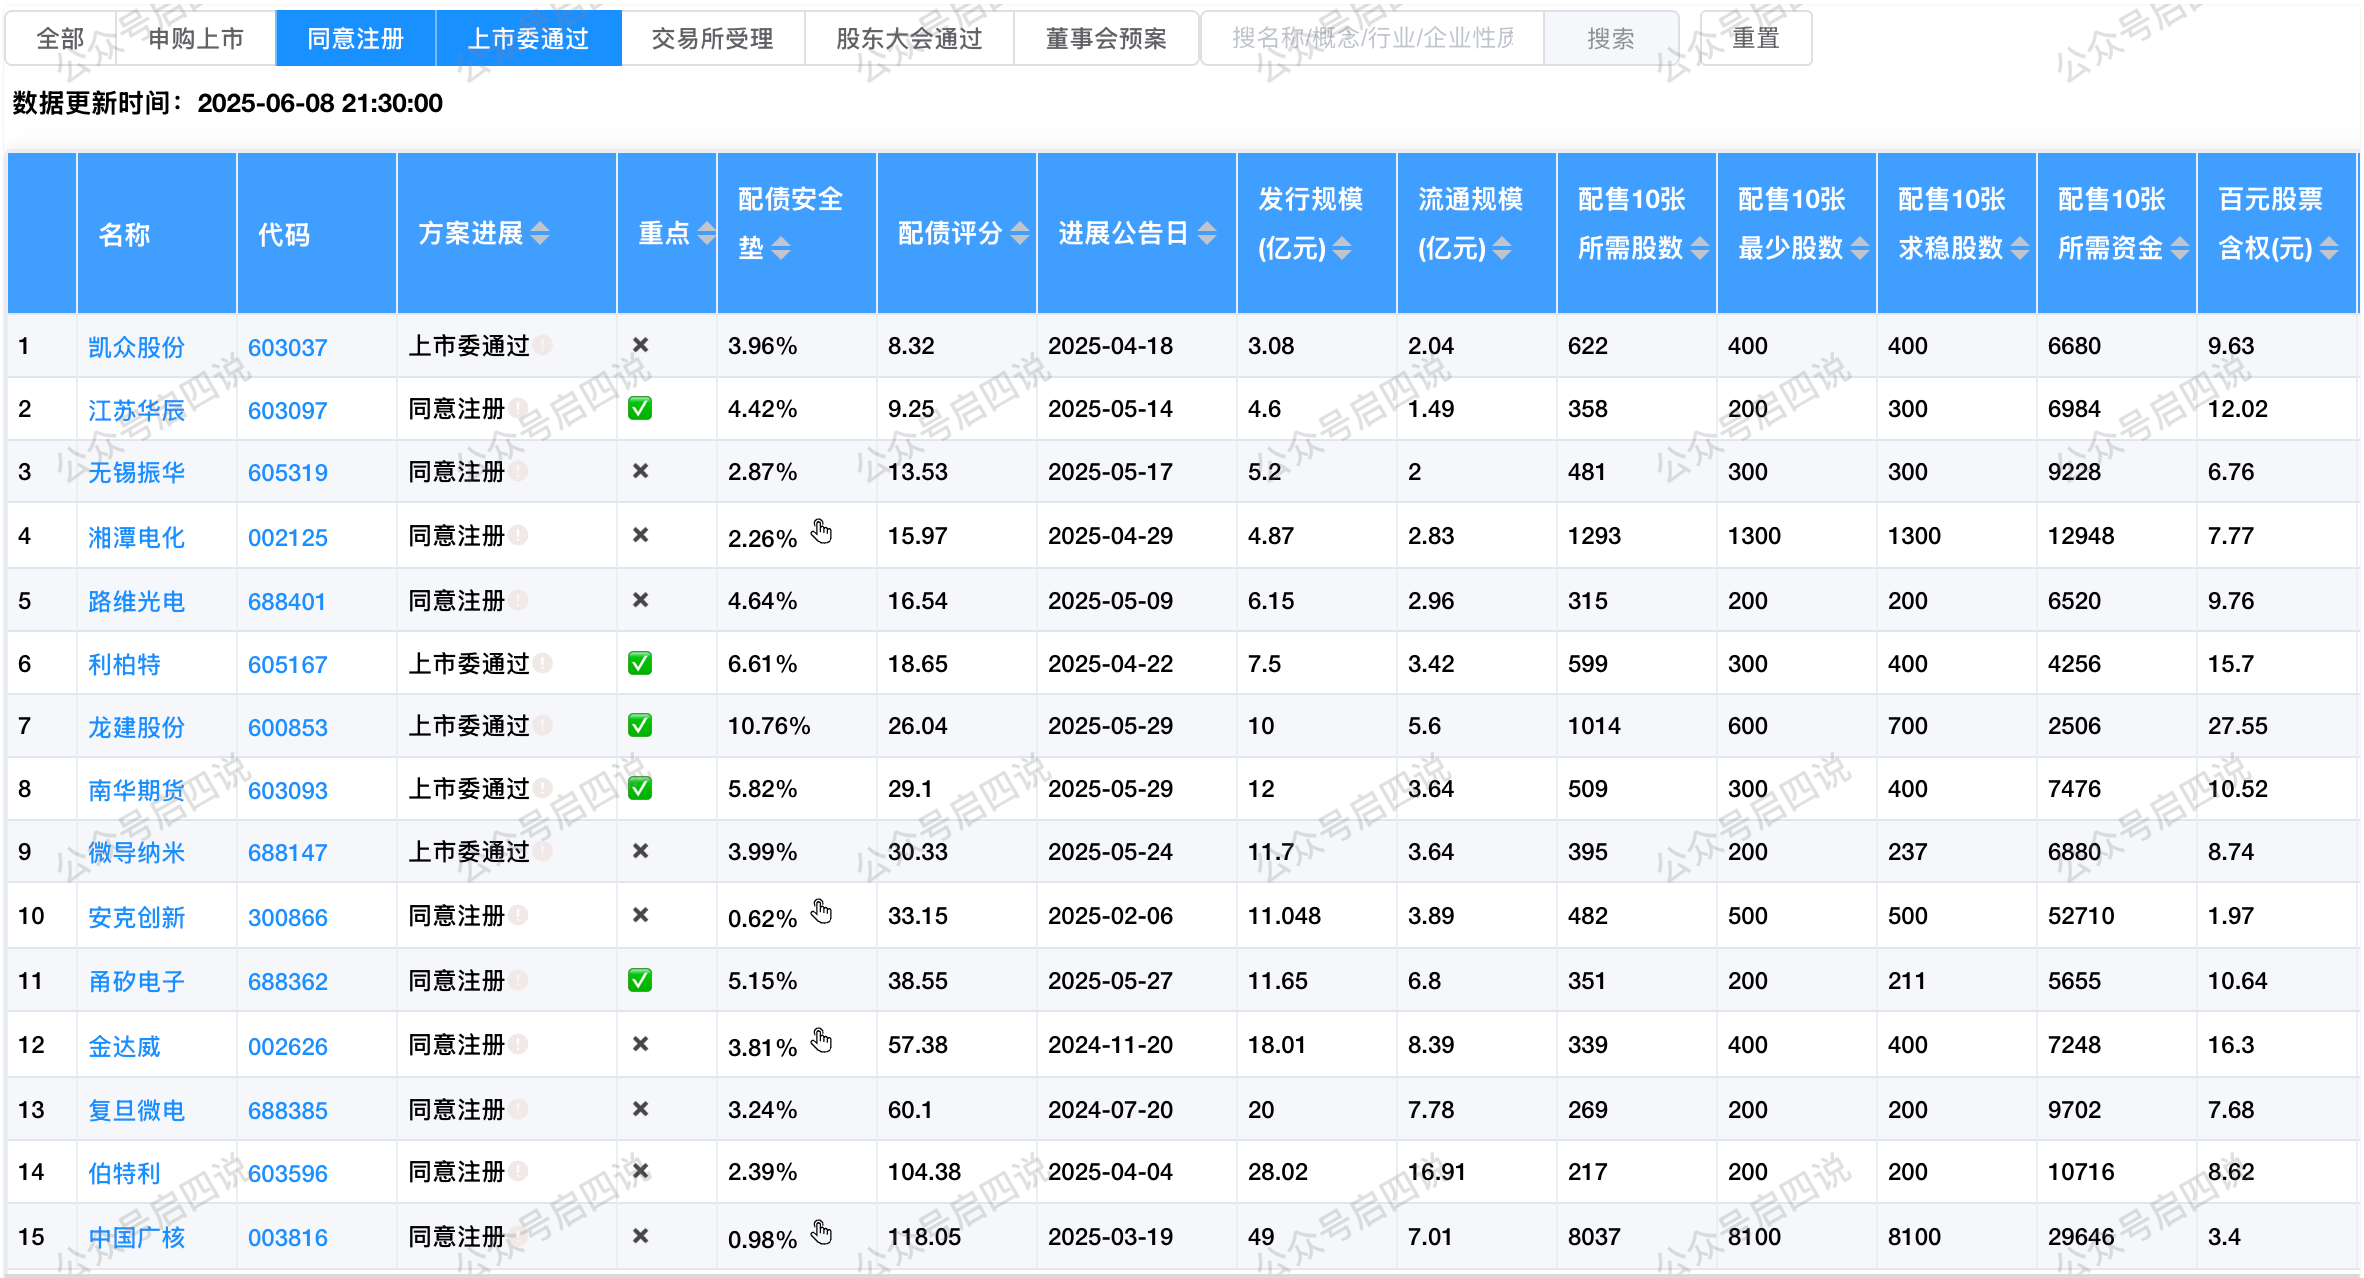Sort by 进展公告日 column arrows

pos(1207,233)
